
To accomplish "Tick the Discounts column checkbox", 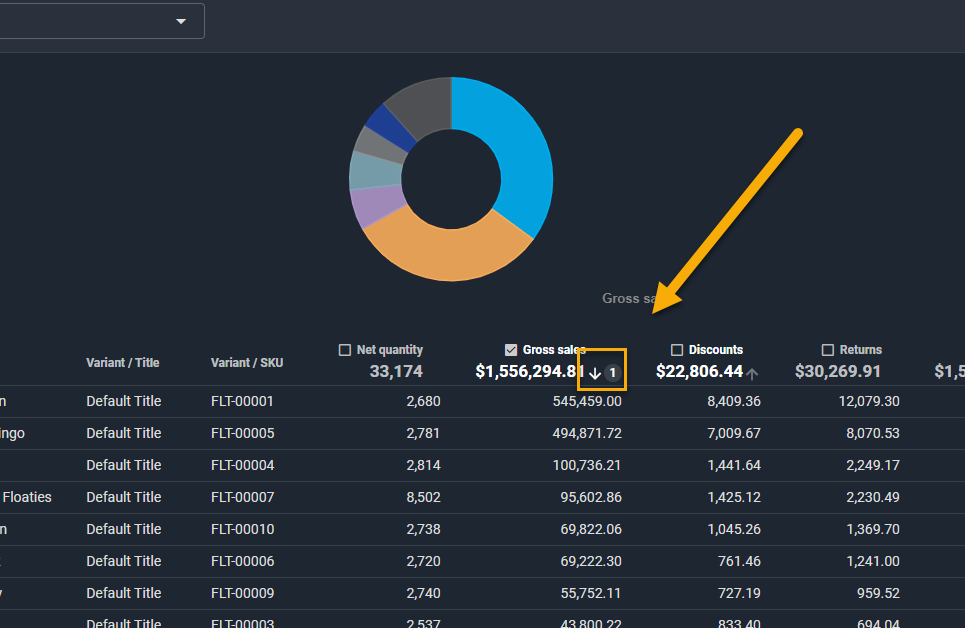I will coord(677,350).
